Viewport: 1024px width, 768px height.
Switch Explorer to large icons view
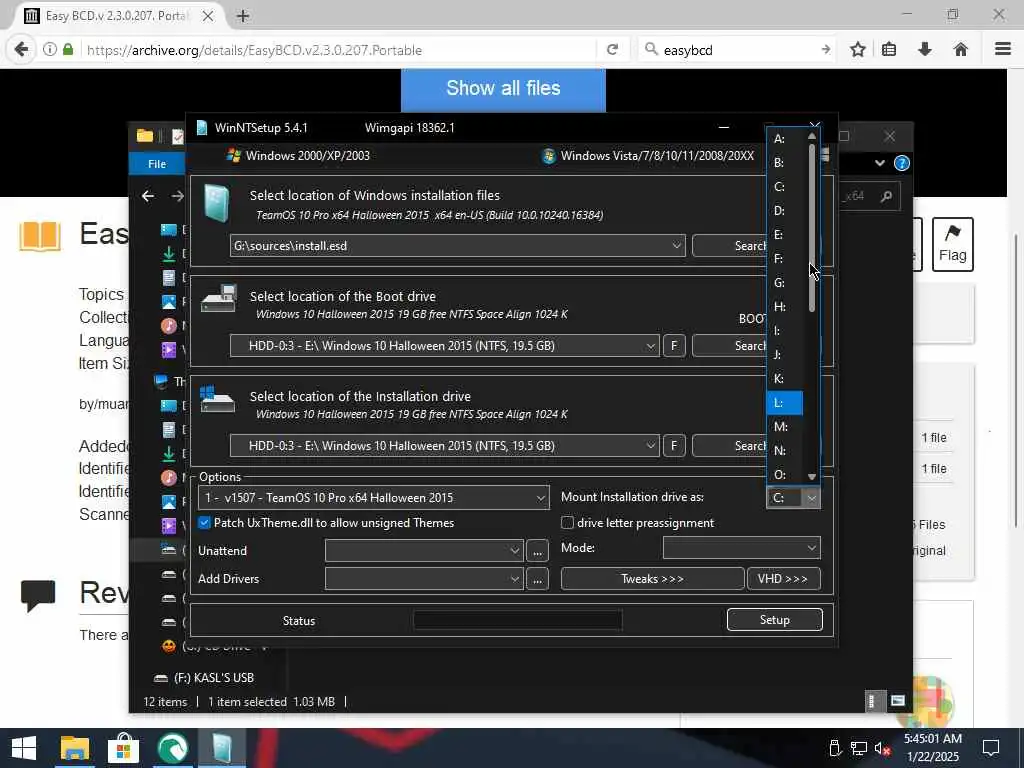click(898, 701)
